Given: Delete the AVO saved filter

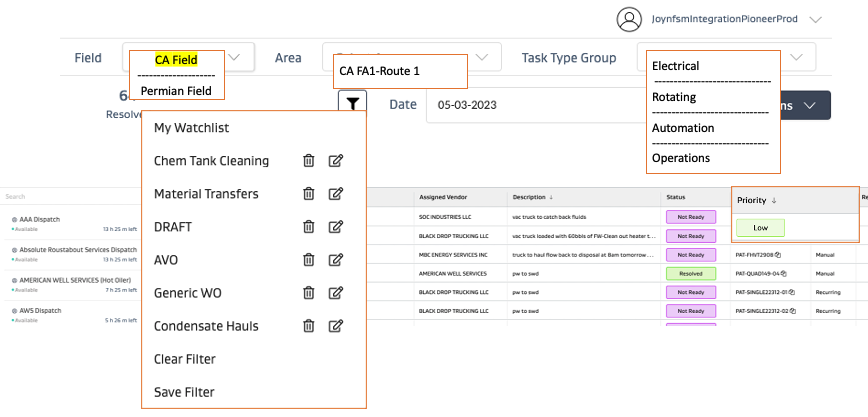Looking at the screenshot, I should (309, 260).
